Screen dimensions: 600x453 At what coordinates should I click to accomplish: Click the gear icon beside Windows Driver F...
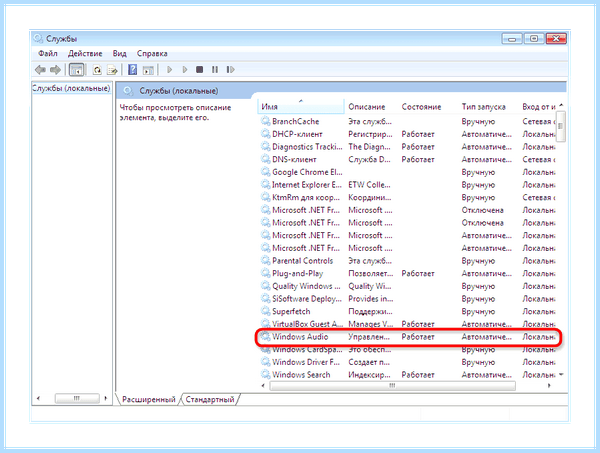coord(266,362)
